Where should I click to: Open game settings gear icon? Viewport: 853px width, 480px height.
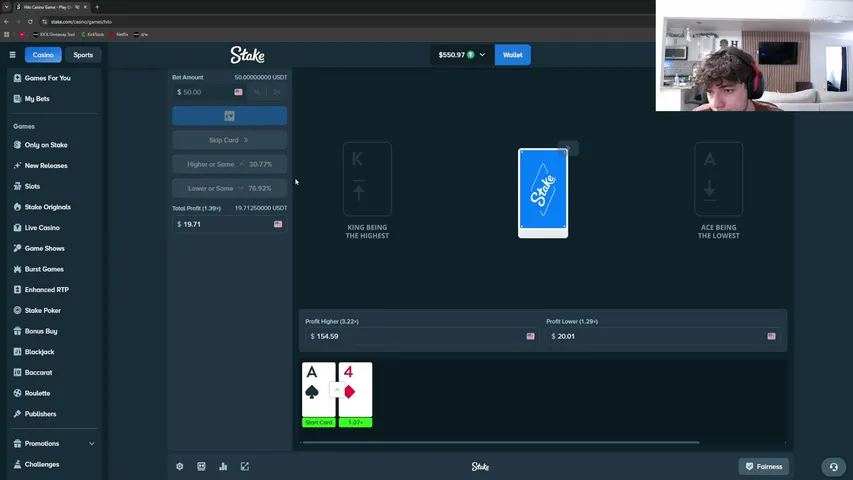[180, 466]
